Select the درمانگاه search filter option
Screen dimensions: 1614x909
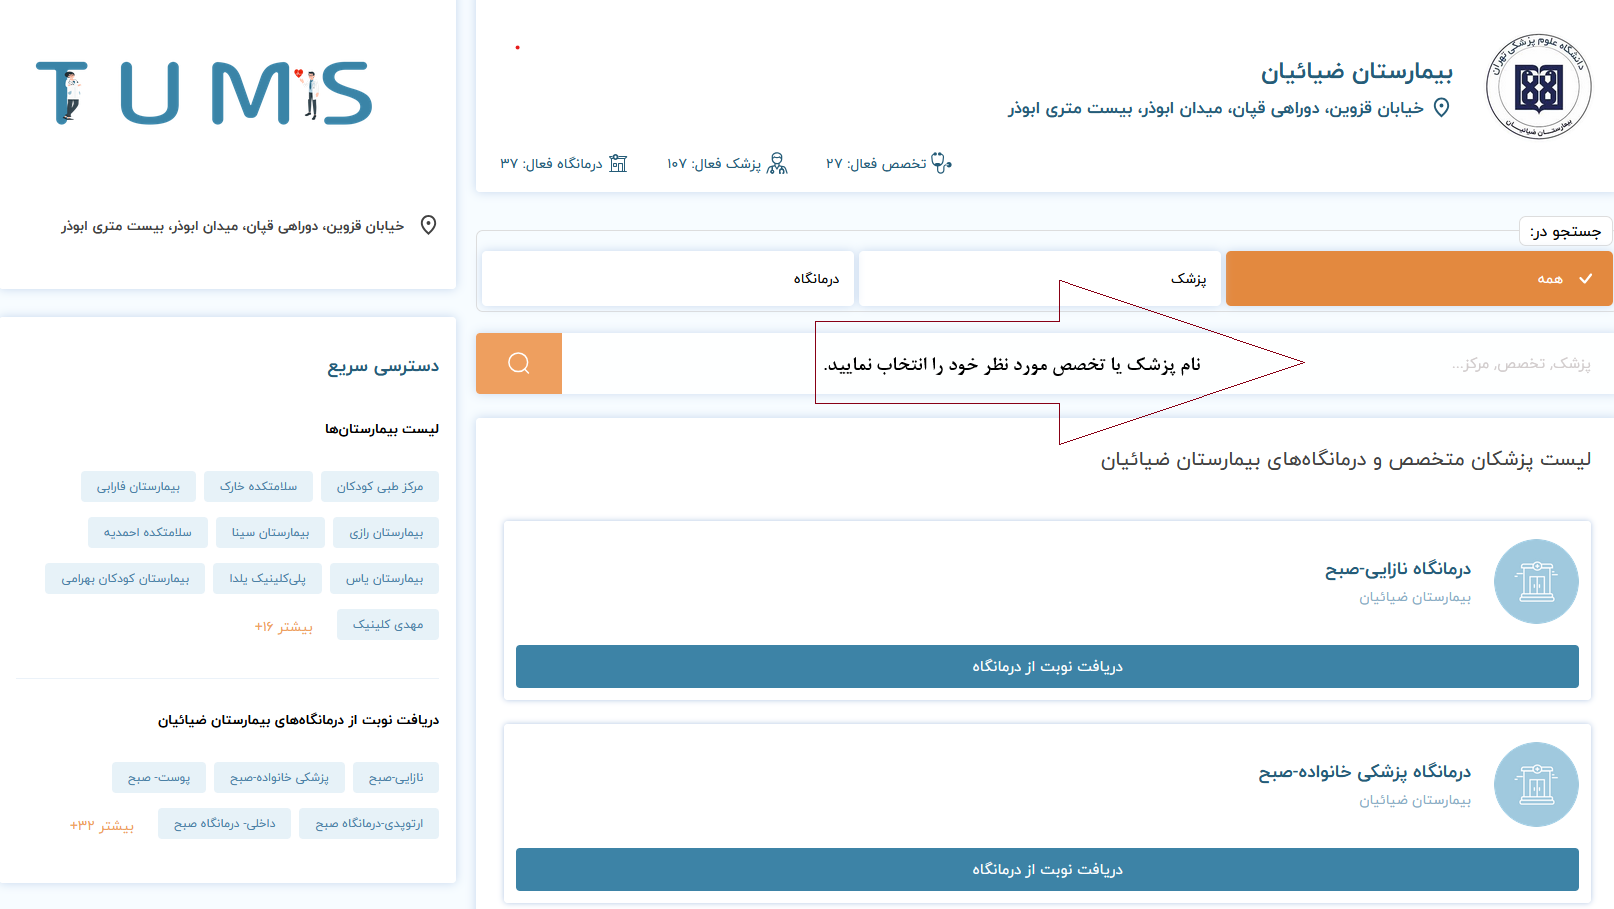668,279
